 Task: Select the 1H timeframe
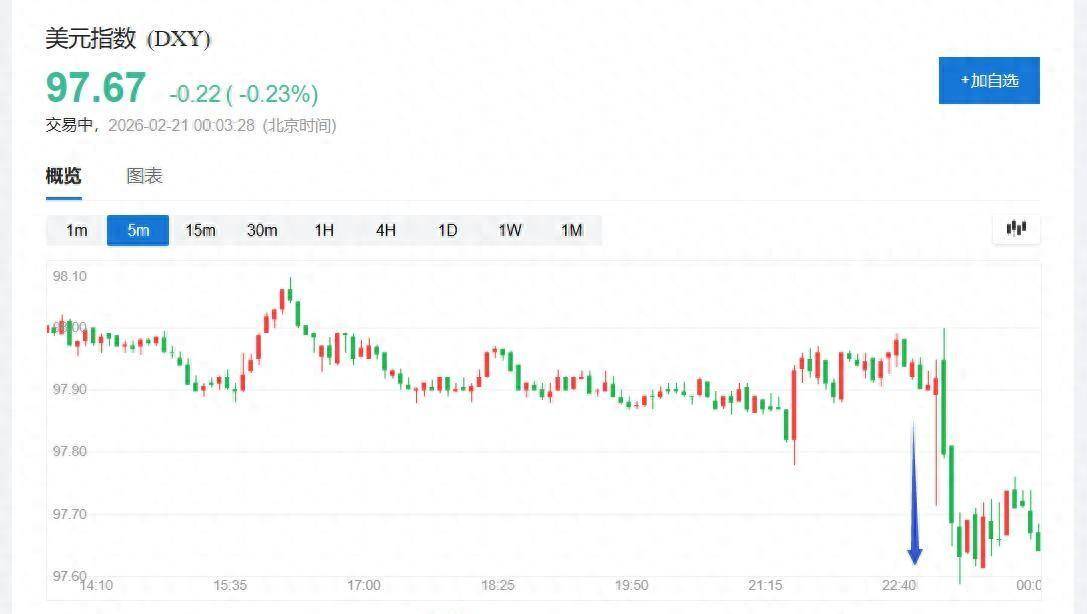(x=324, y=230)
